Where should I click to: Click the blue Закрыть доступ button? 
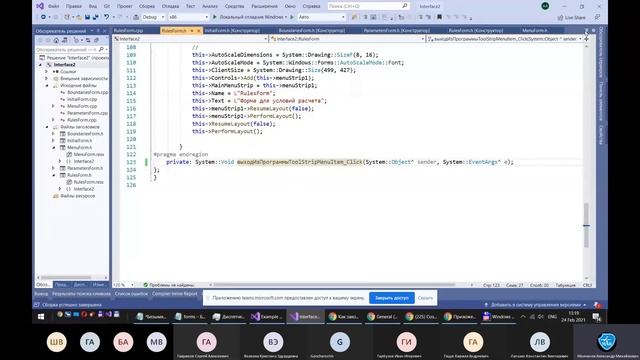[392, 298]
